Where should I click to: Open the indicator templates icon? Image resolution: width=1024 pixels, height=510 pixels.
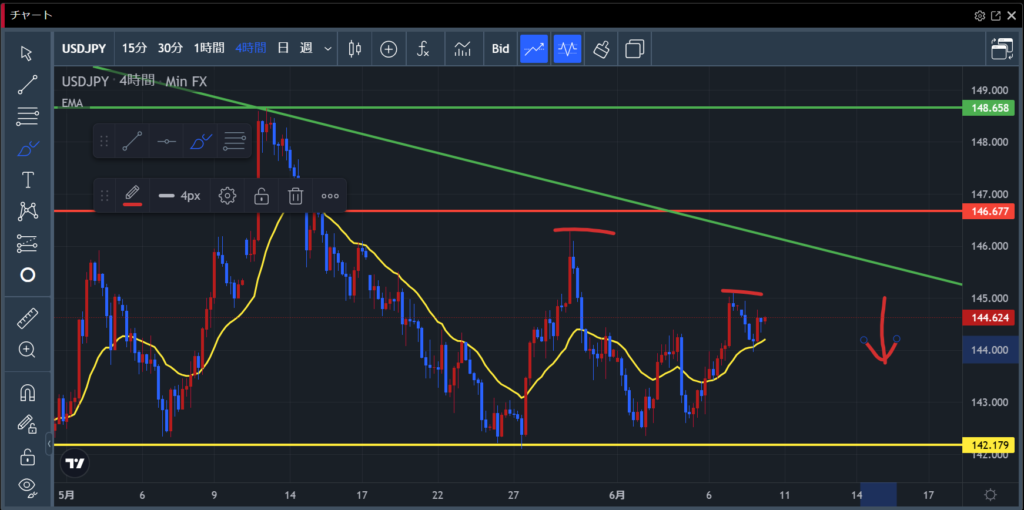coord(463,49)
